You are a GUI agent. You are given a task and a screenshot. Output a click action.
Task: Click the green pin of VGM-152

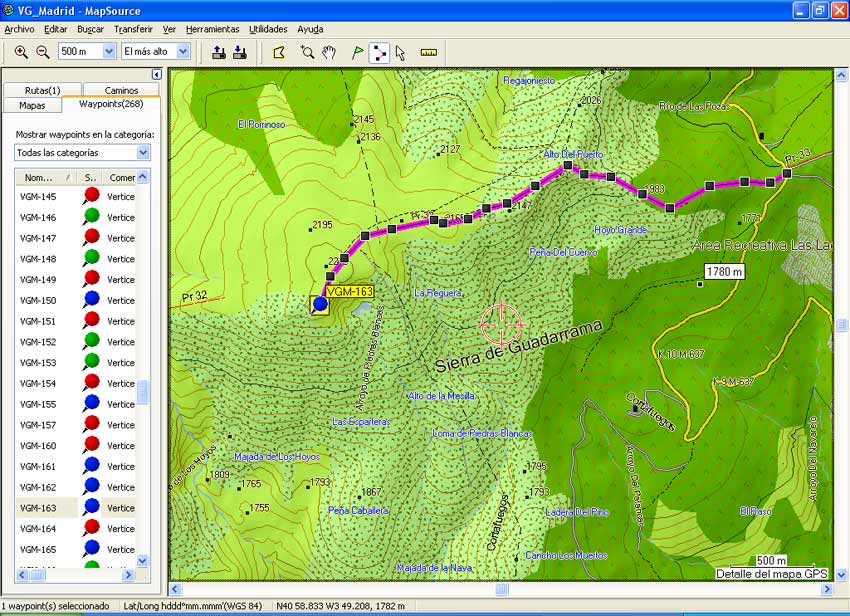(92, 341)
